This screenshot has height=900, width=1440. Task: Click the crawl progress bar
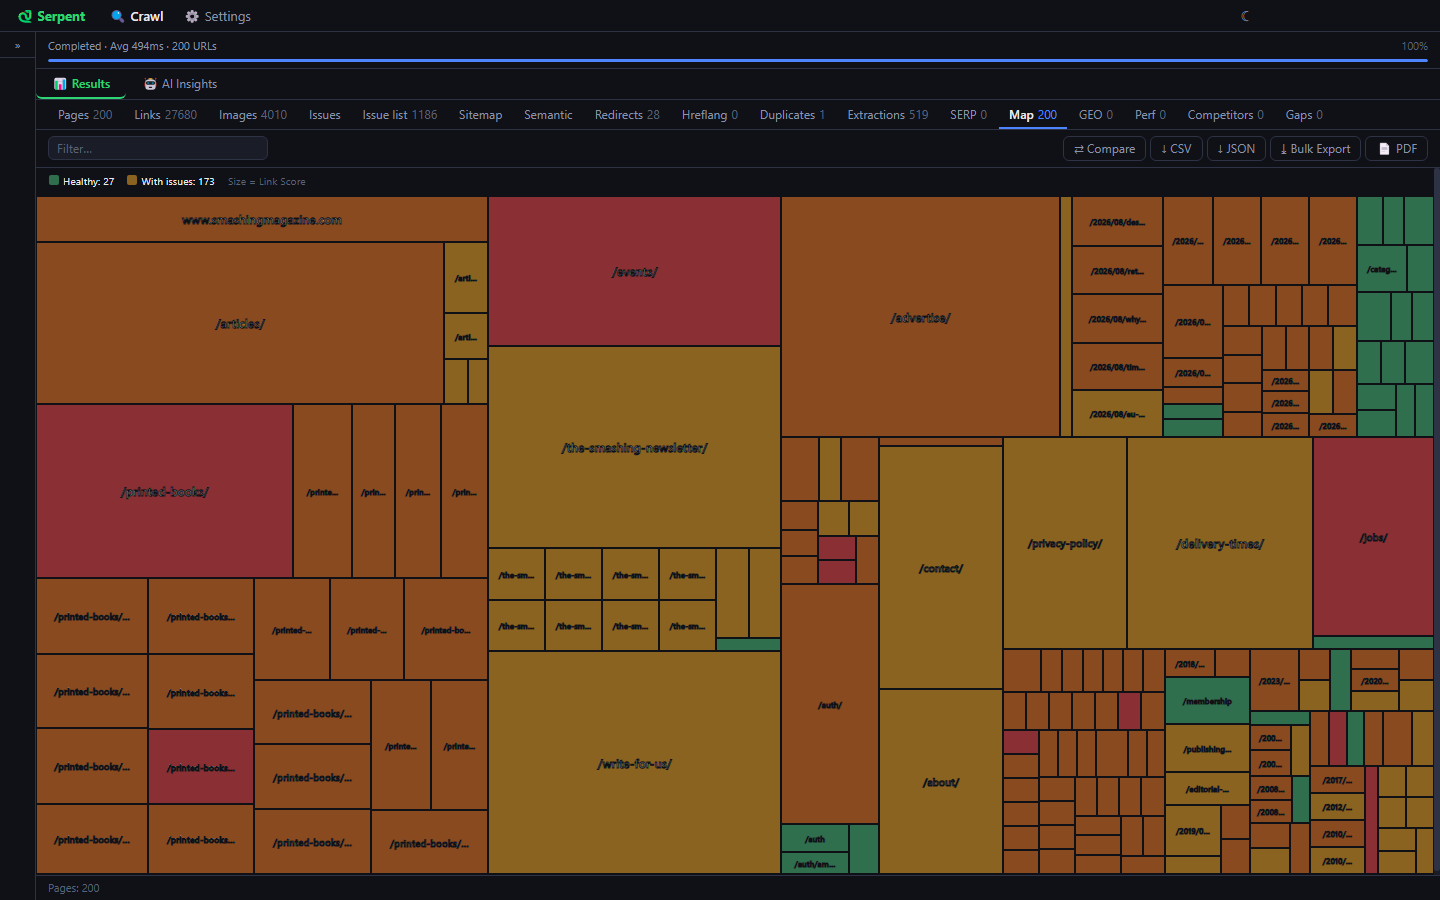pyautogui.click(x=738, y=60)
